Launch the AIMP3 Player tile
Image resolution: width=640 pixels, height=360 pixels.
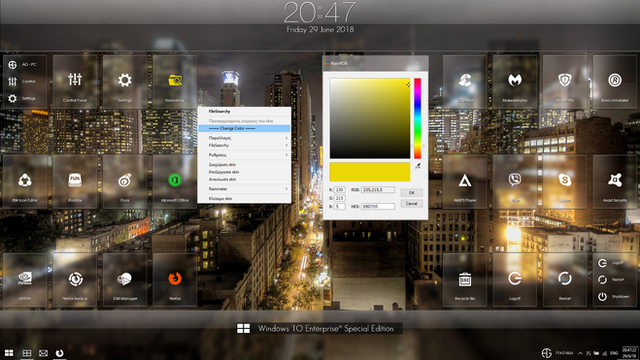[465, 182]
